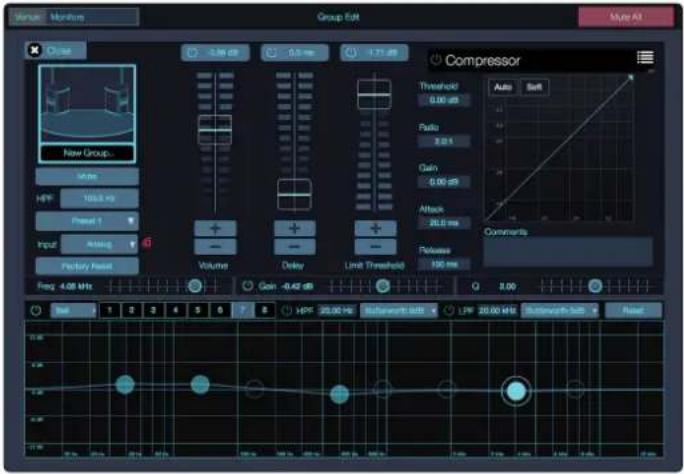The width and height of the screenshot is (684, 474).
Task: Click the Volume fader handle
Action: (215, 130)
